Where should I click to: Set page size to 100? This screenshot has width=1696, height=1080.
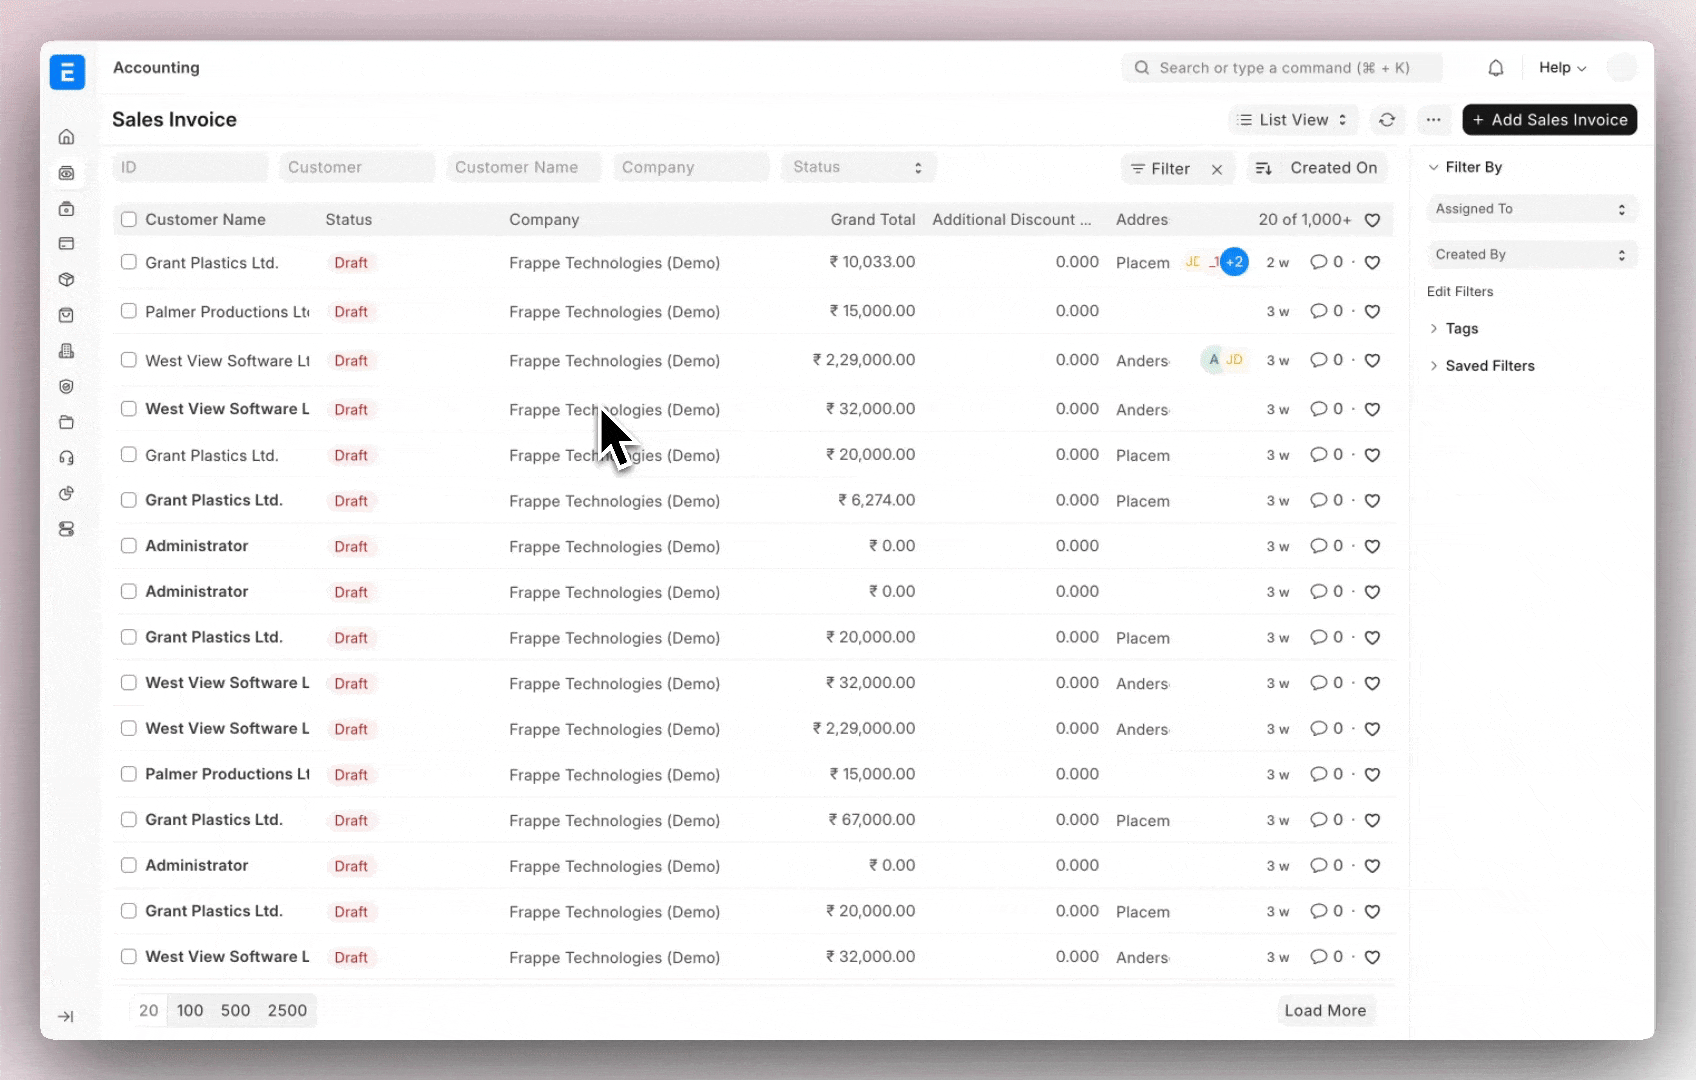[x=190, y=1010]
